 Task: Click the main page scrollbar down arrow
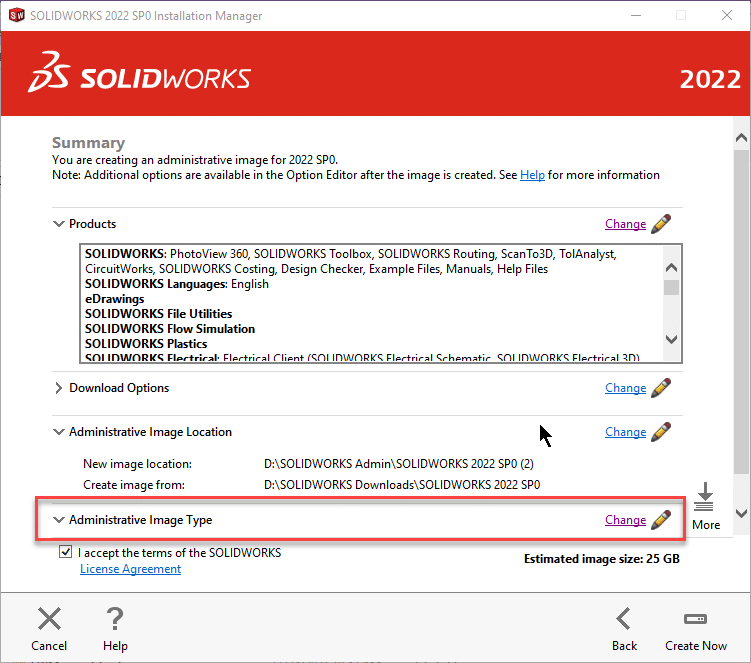coord(741,513)
